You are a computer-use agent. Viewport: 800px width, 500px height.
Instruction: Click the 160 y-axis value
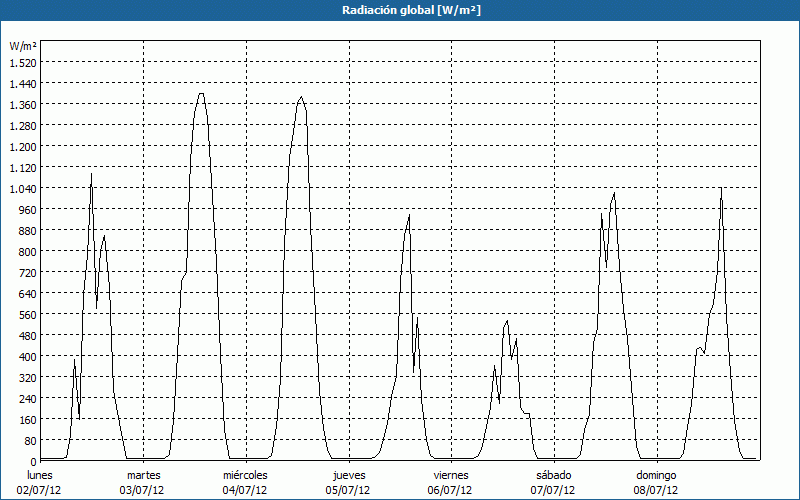pos(28,419)
